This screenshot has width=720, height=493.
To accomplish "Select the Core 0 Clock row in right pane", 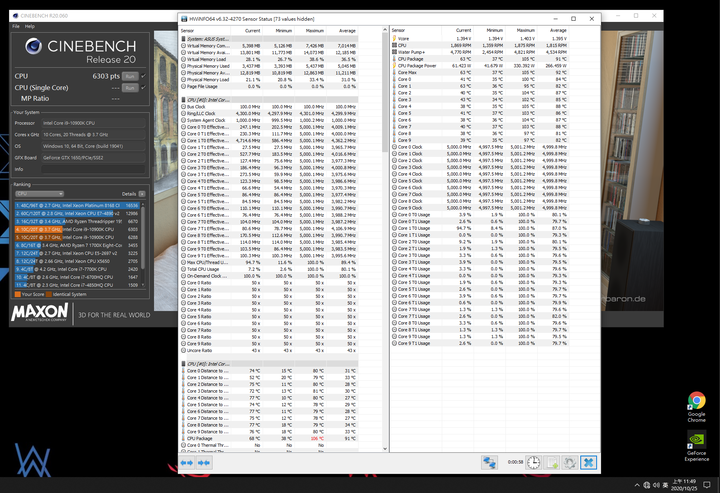I will (480, 147).
